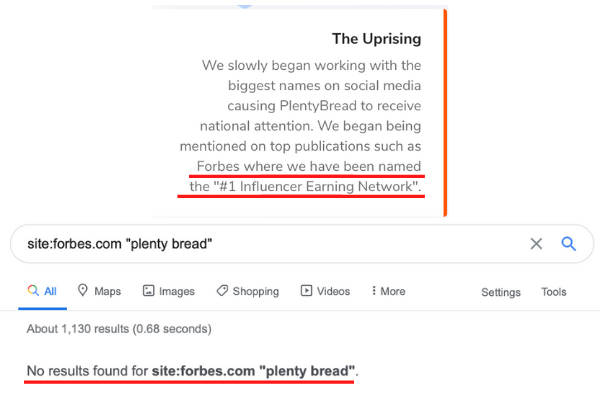Click the Images picture icon
600x400 pixels.
tap(148, 291)
